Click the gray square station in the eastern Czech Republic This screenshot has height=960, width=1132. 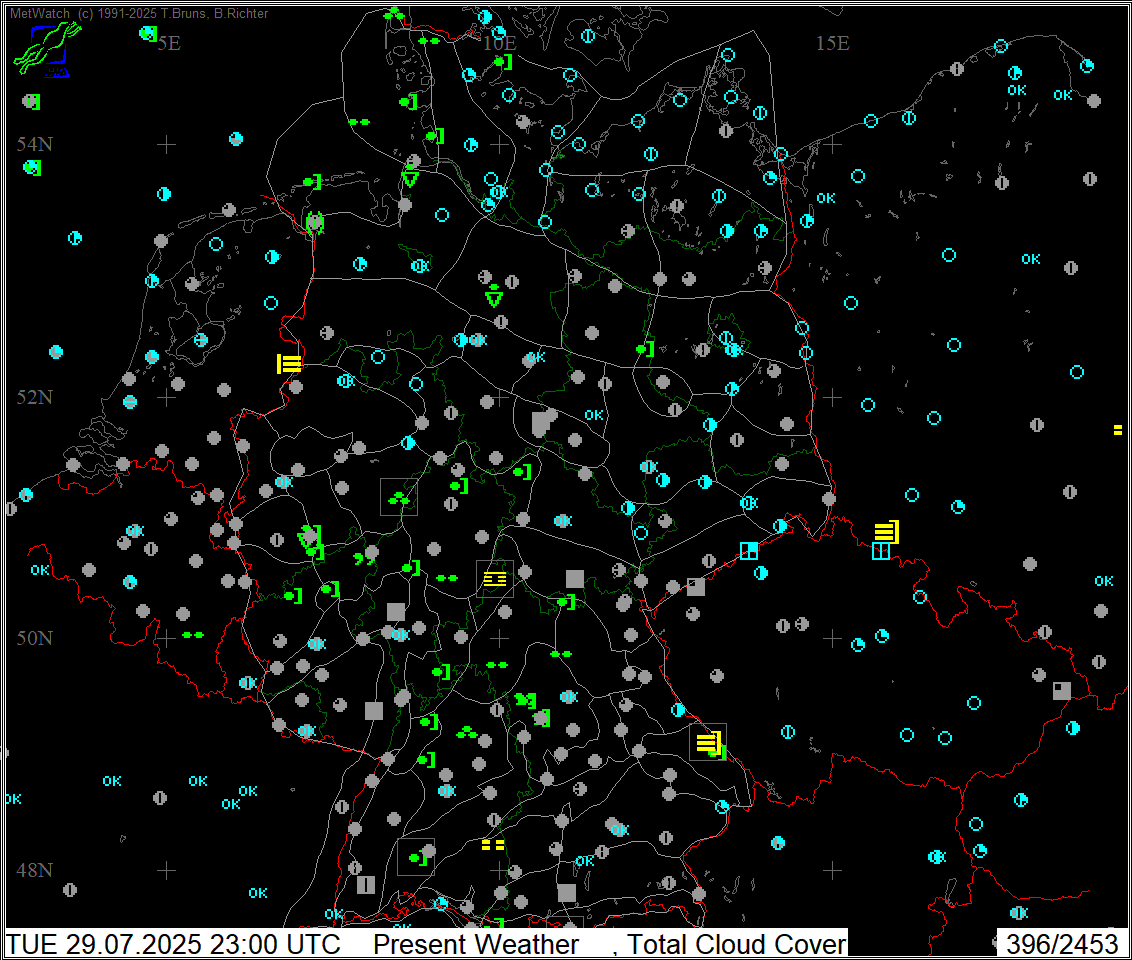(x=1061, y=691)
